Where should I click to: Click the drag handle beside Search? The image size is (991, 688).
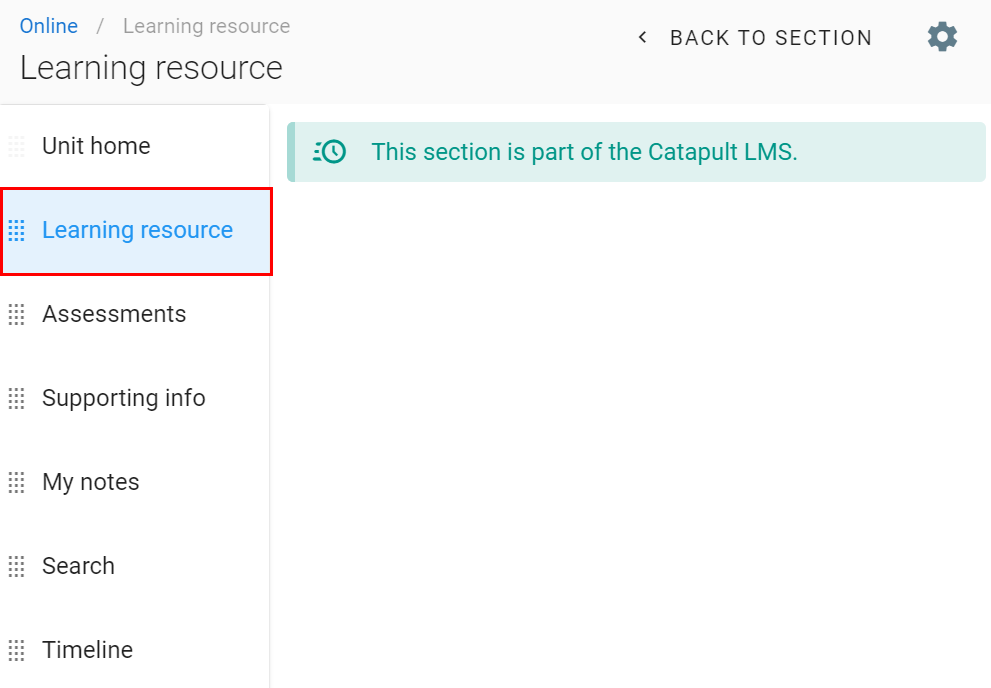(x=16, y=567)
